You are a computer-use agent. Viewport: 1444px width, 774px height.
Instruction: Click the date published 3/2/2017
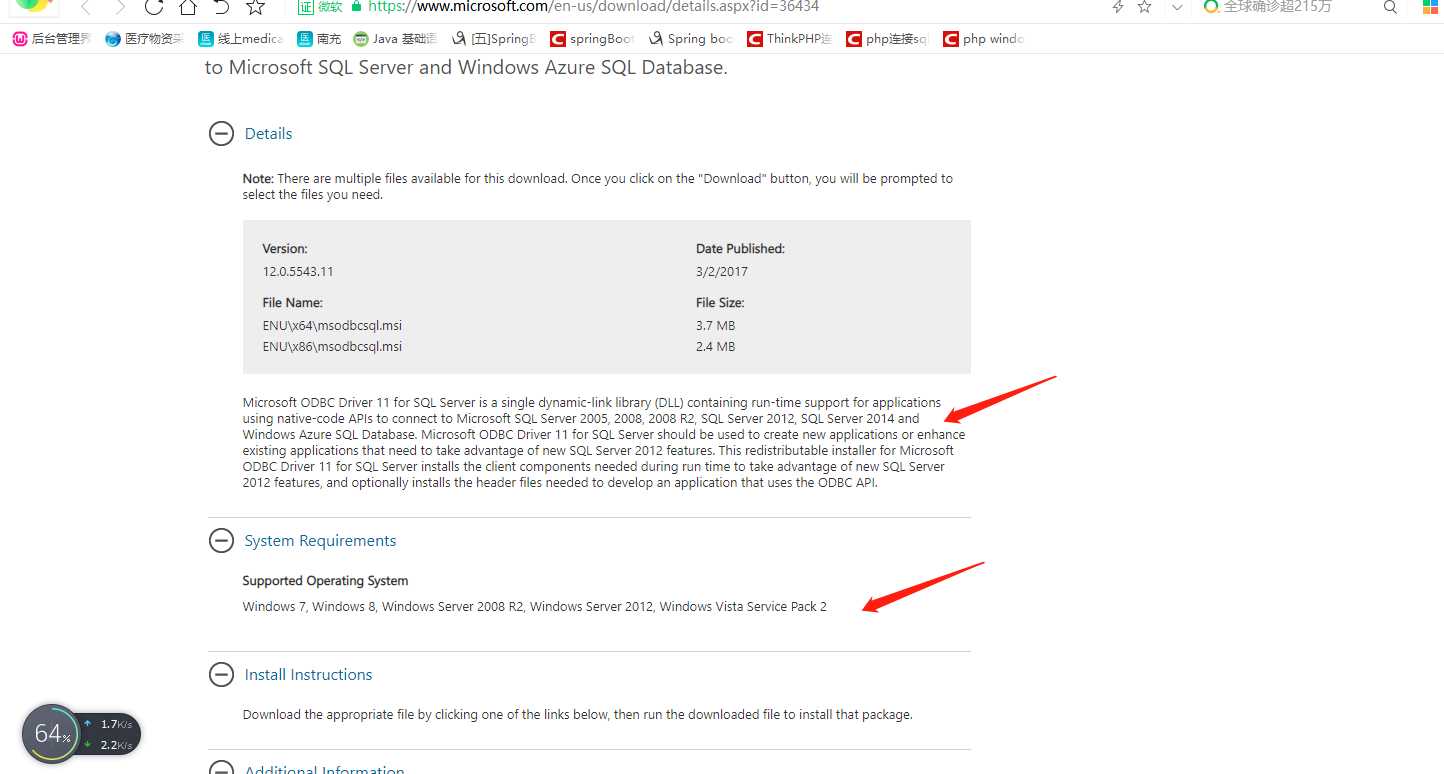point(722,272)
